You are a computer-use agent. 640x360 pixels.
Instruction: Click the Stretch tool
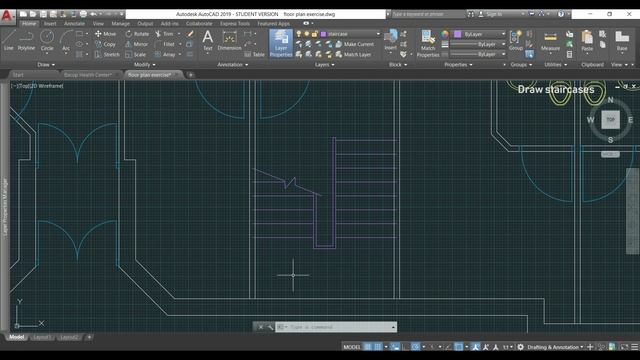pos(107,54)
